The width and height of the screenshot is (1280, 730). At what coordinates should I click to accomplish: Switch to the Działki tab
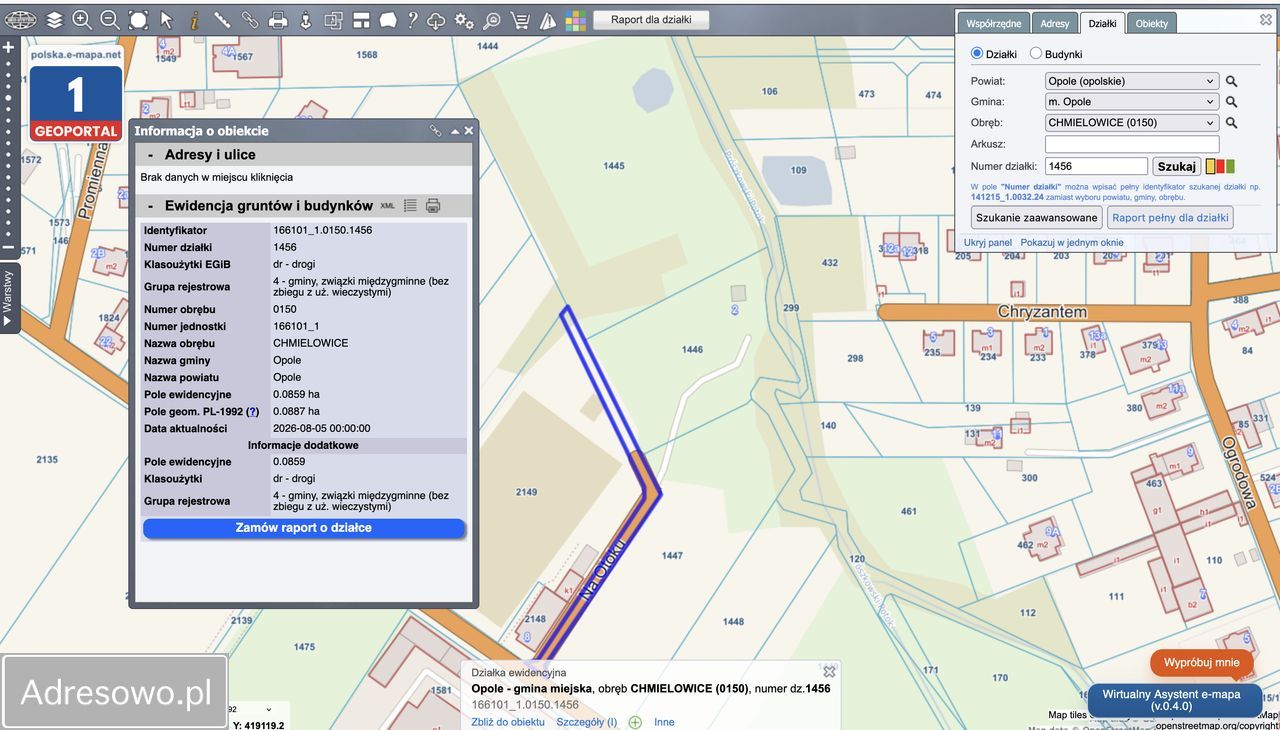tap(1102, 24)
